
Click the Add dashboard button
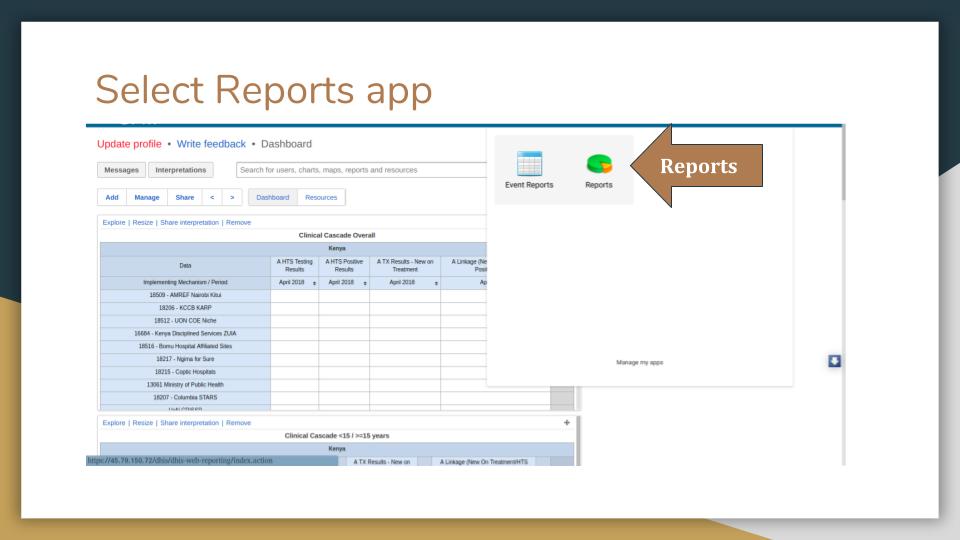coord(112,197)
